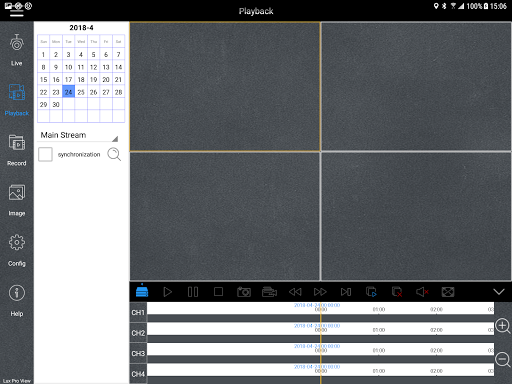Viewport: 512px width, 384px height.
Task: Click 02:00 on the CH4 timeline
Action: pyautogui.click(x=436, y=371)
